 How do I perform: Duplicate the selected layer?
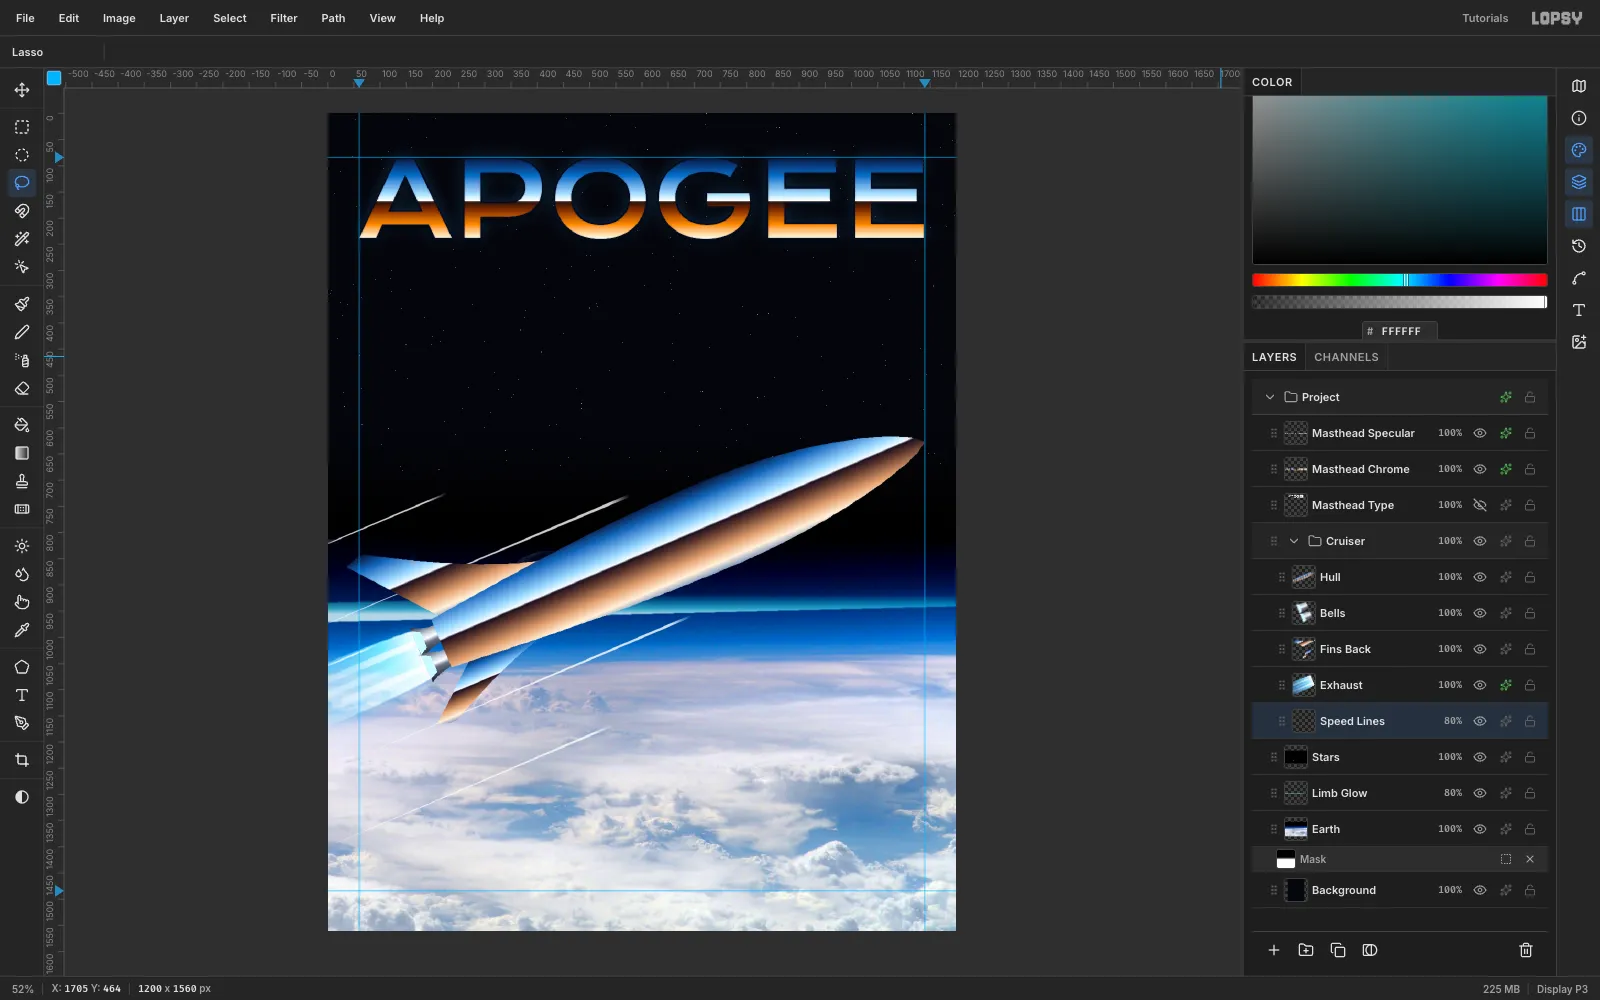[1338, 950]
